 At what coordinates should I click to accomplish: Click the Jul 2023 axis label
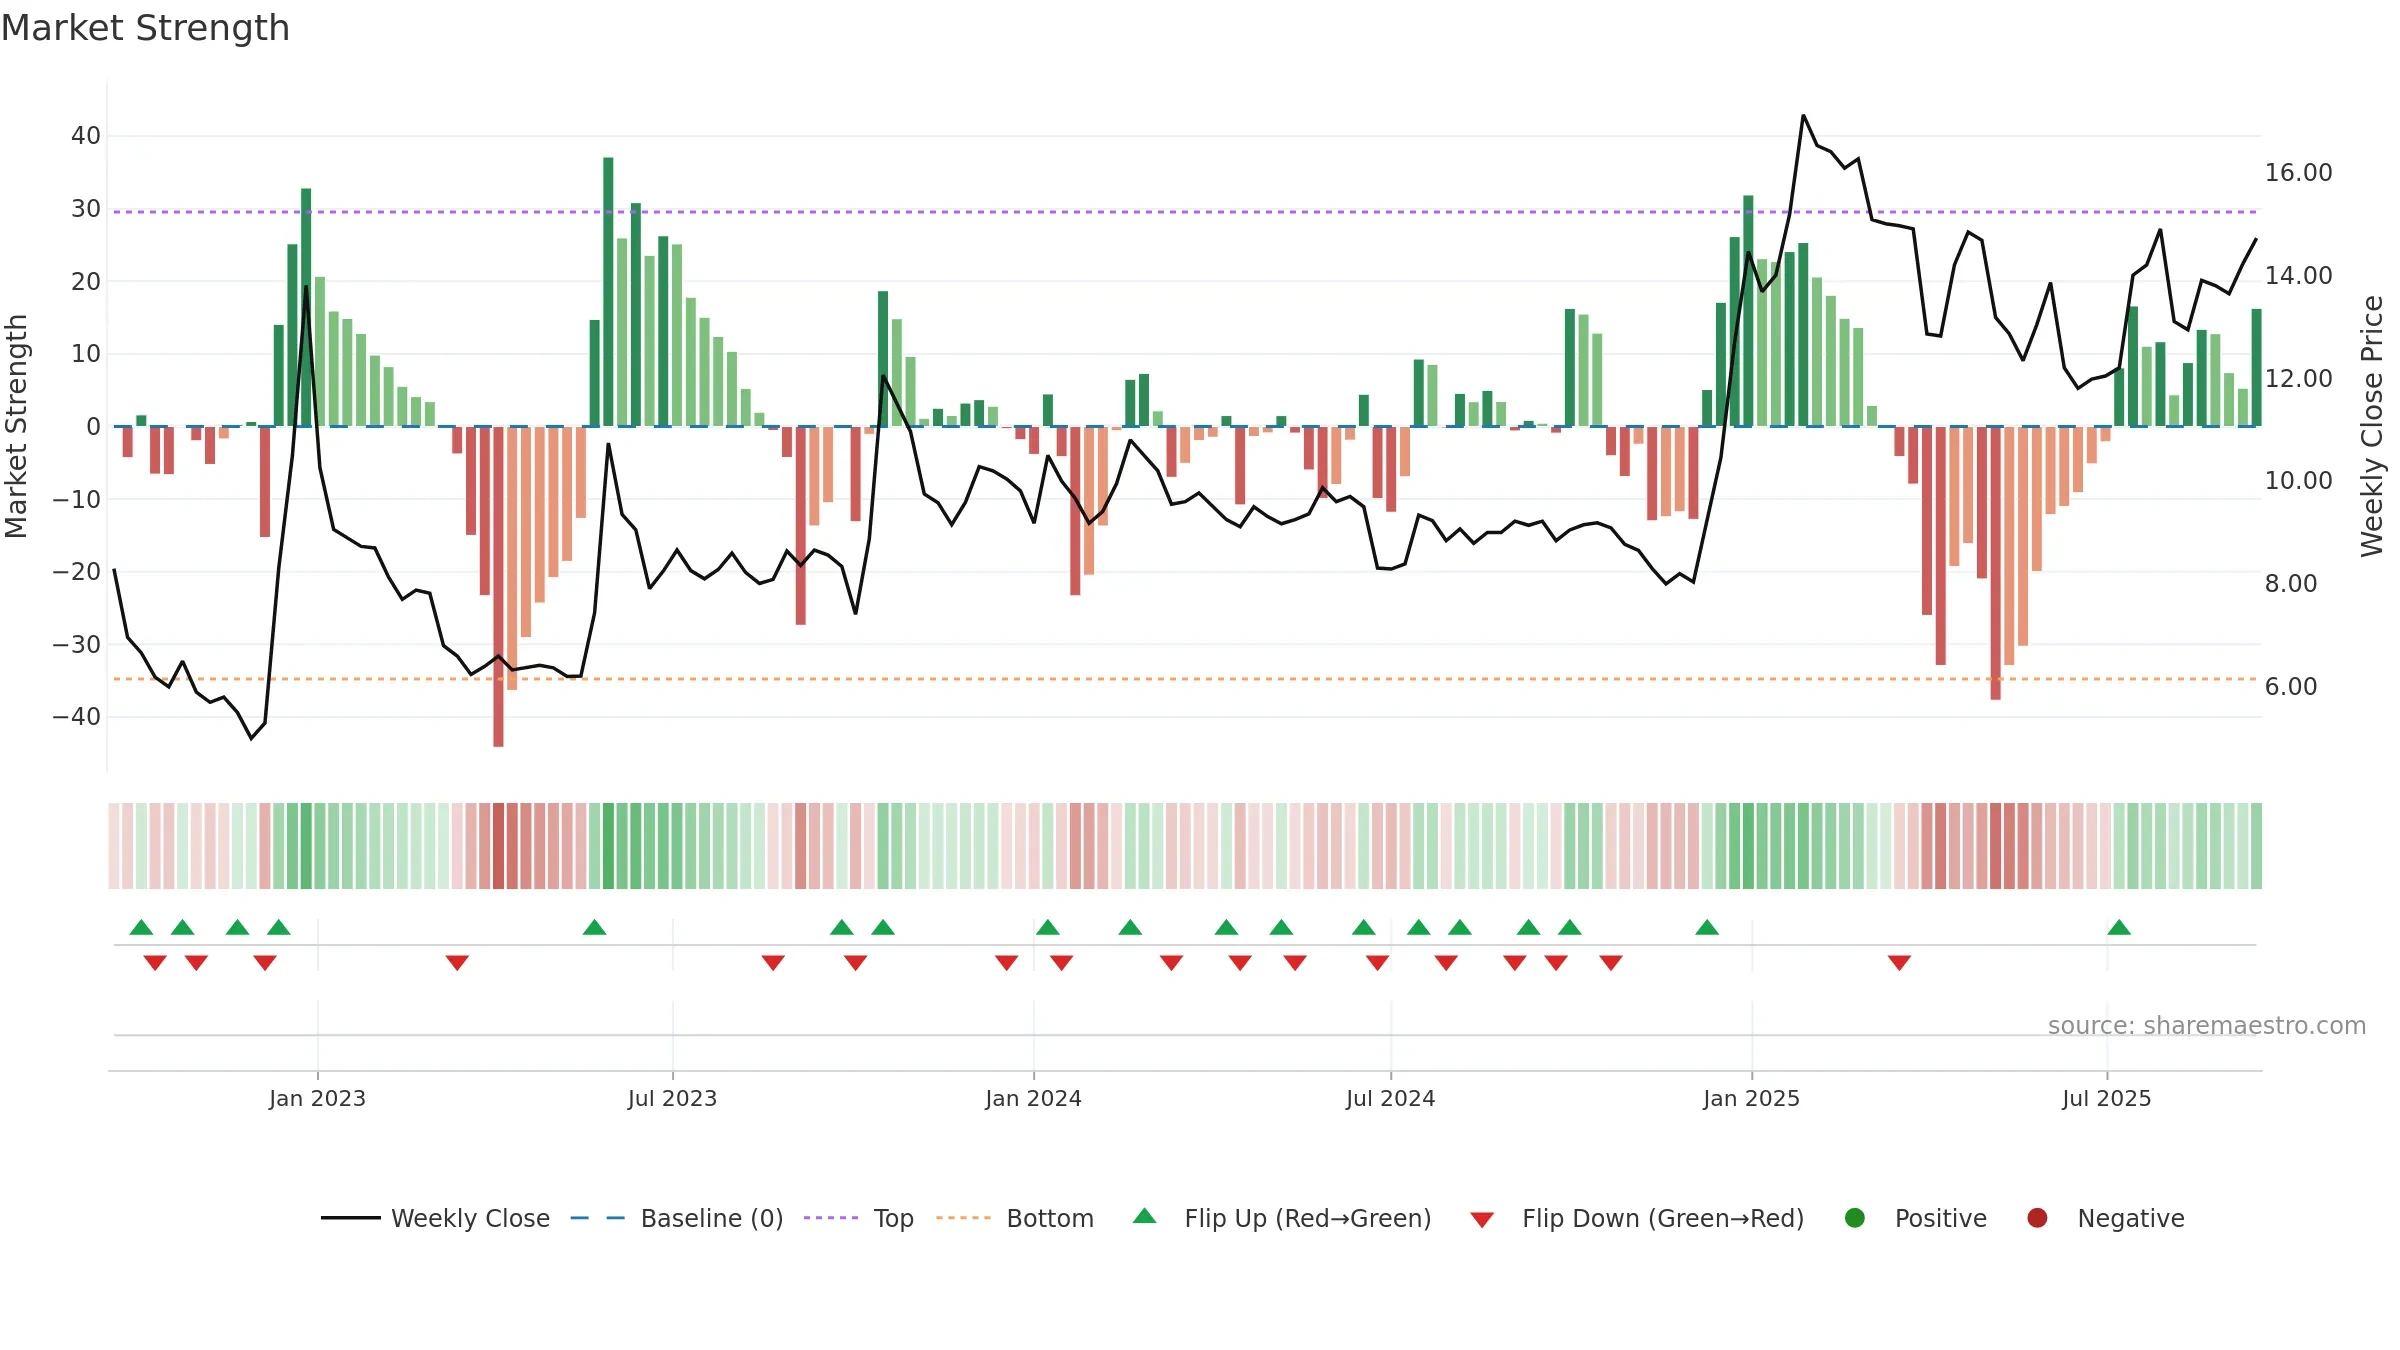pyautogui.click(x=672, y=1098)
